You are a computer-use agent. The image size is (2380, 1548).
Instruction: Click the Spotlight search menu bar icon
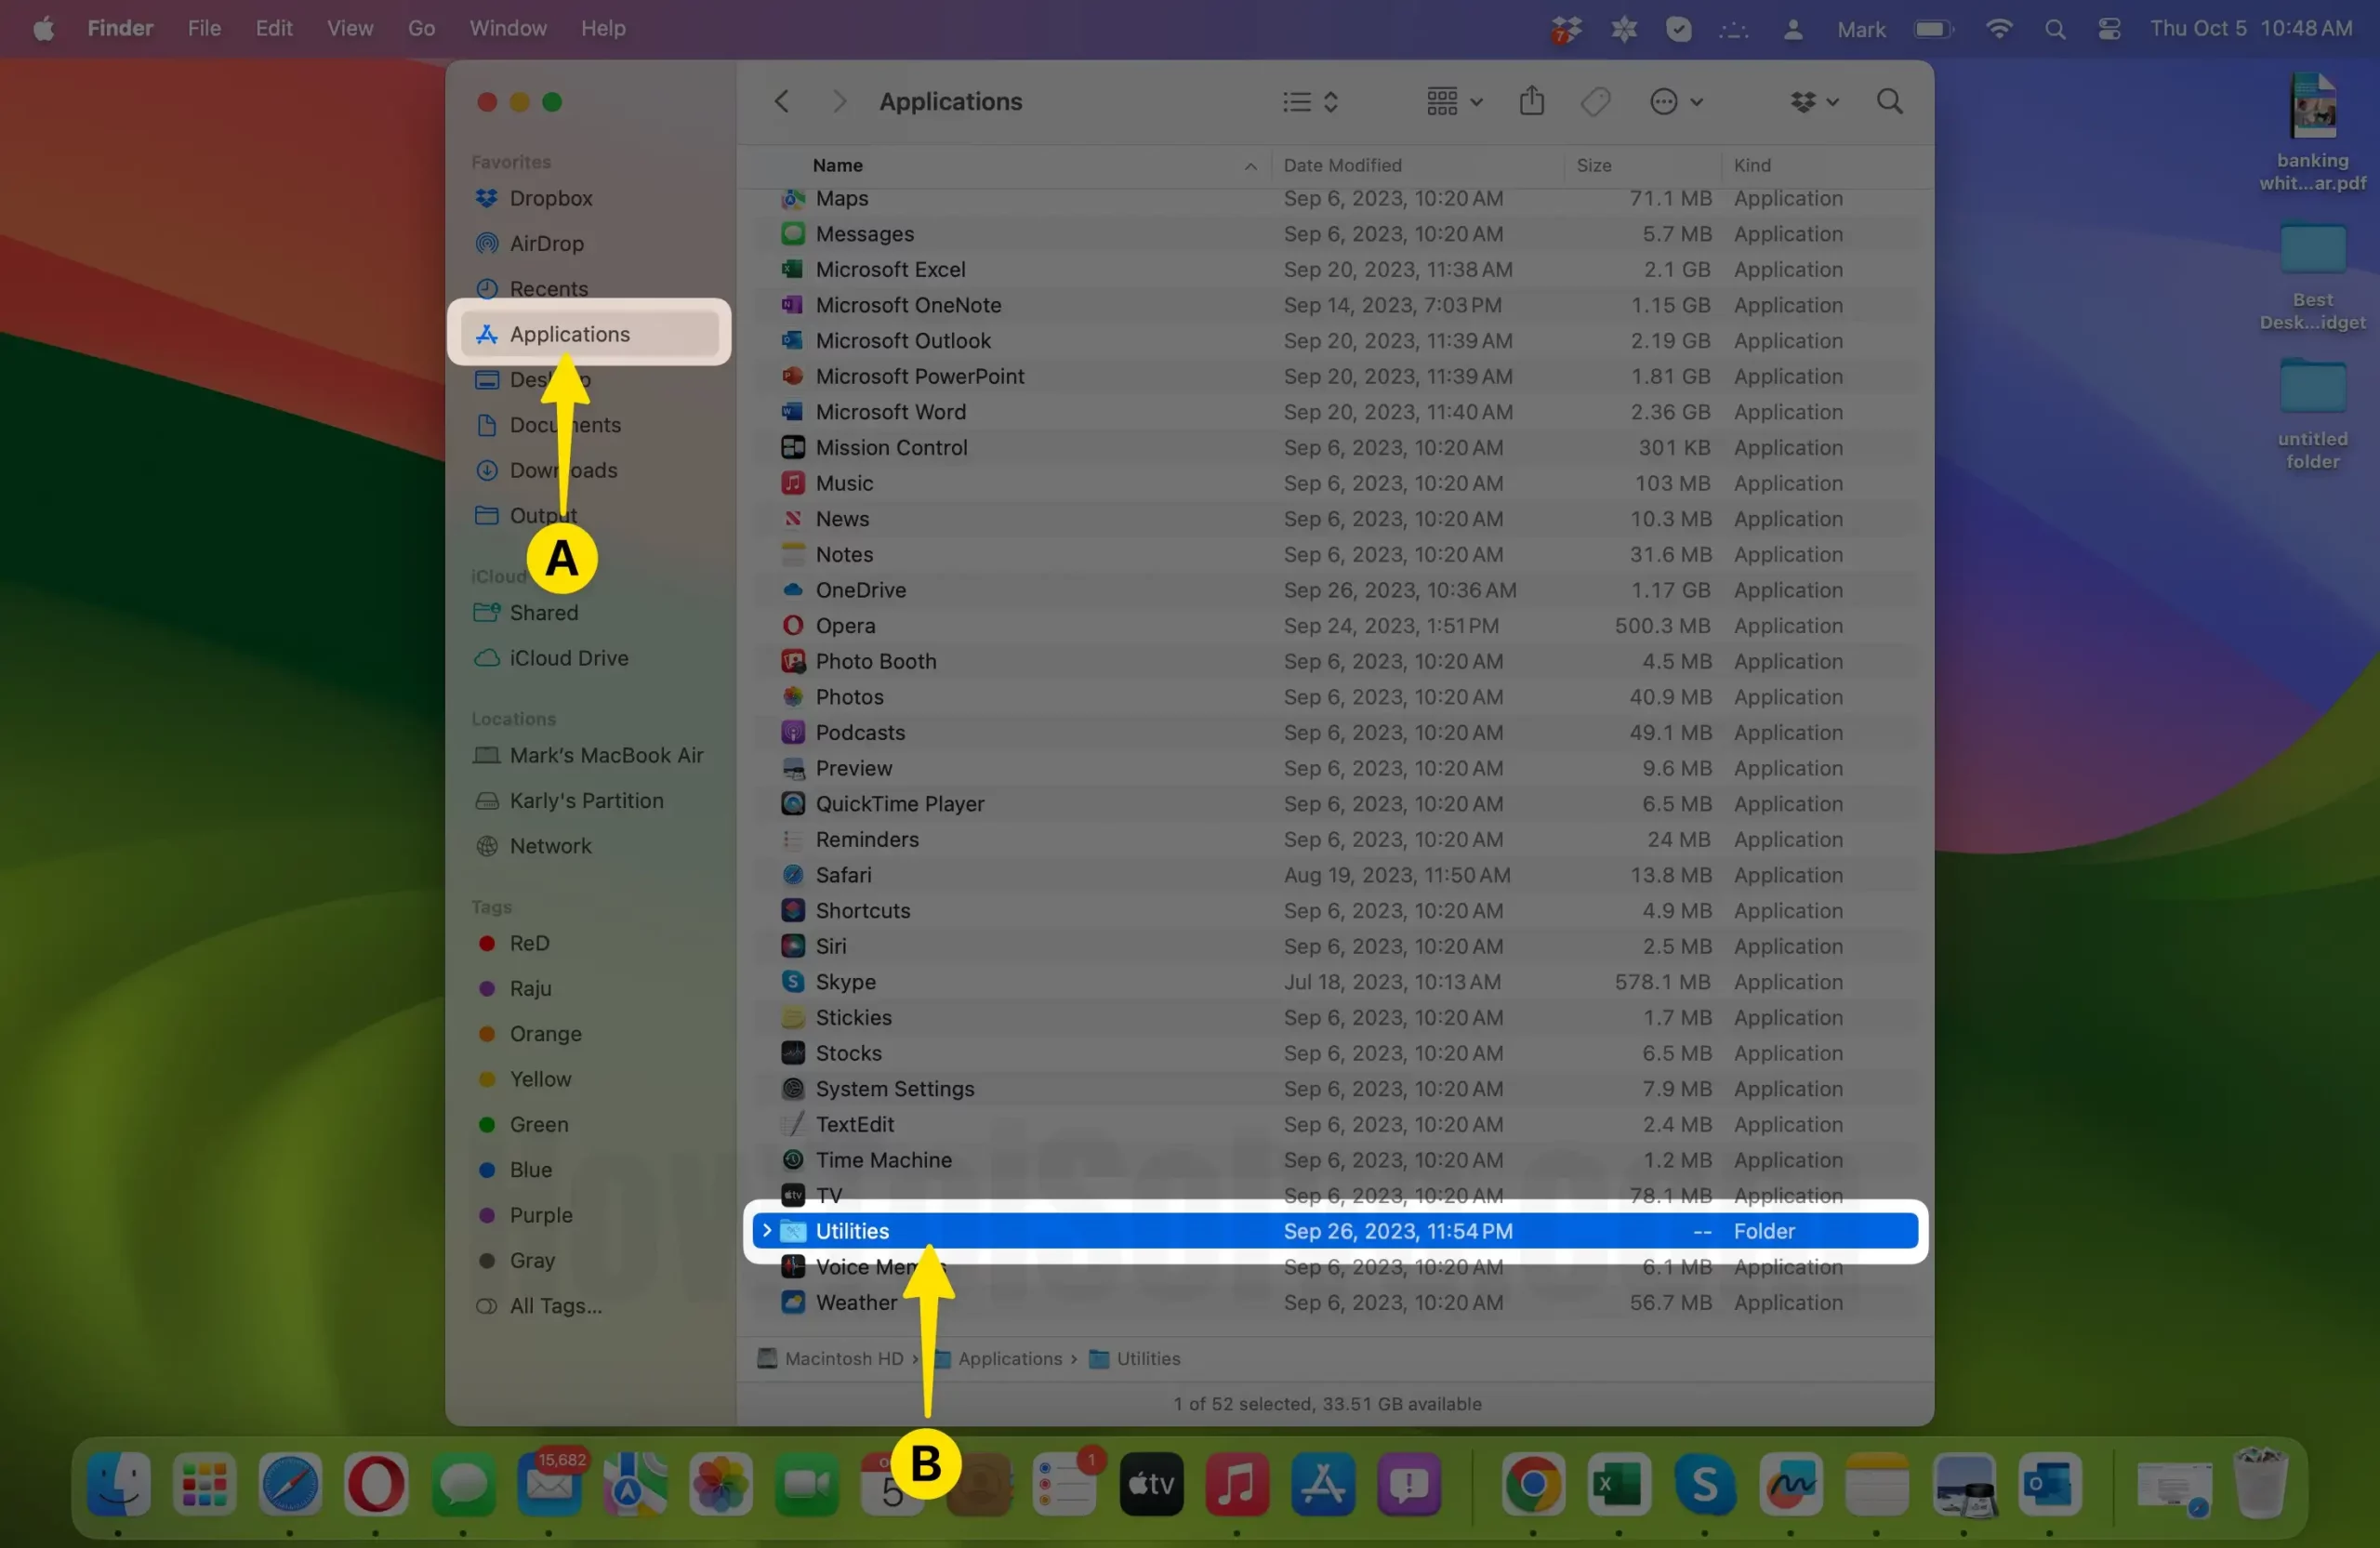[2055, 28]
